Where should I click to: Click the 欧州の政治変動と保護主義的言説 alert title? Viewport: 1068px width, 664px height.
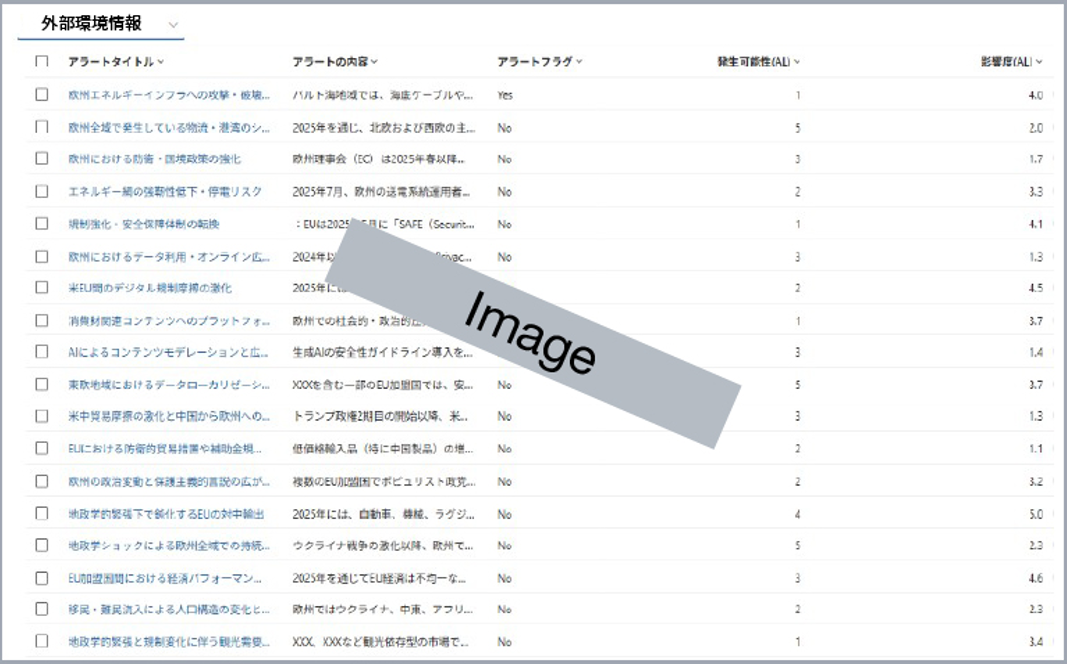click(x=168, y=482)
